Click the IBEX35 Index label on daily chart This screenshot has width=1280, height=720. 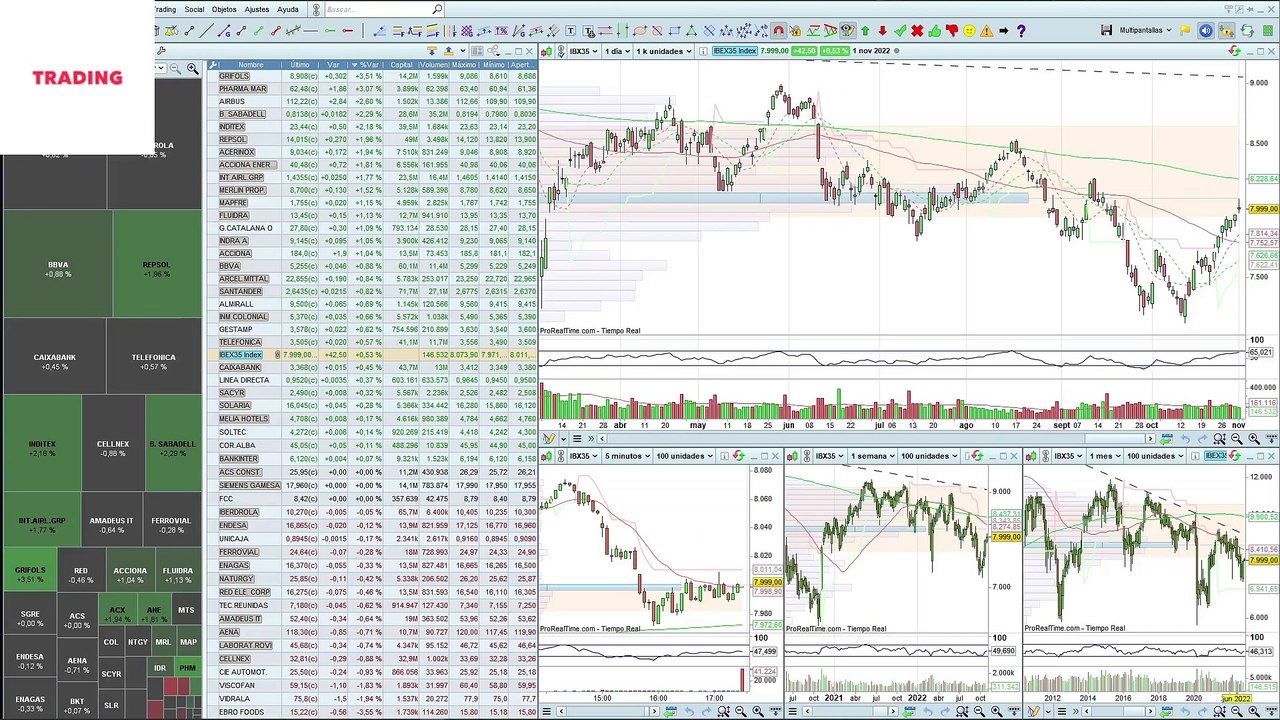click(734, 51)
